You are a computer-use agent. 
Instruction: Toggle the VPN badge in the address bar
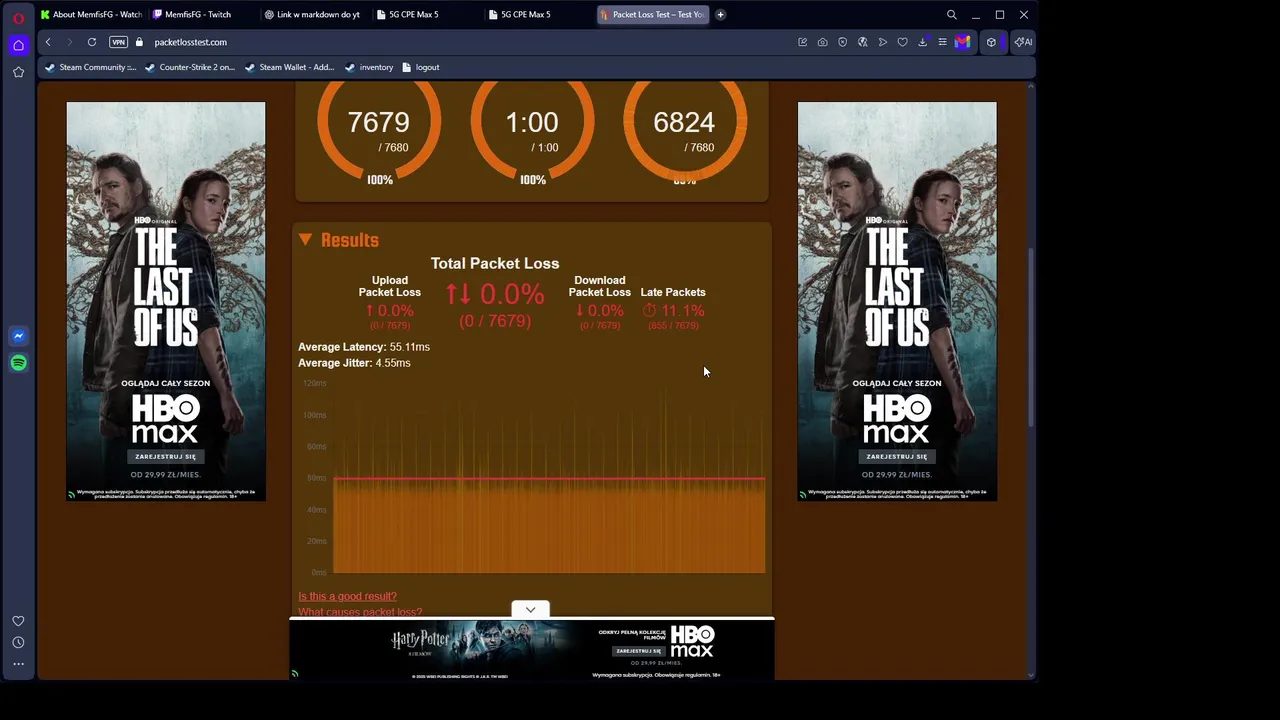(x=118, y=42)
